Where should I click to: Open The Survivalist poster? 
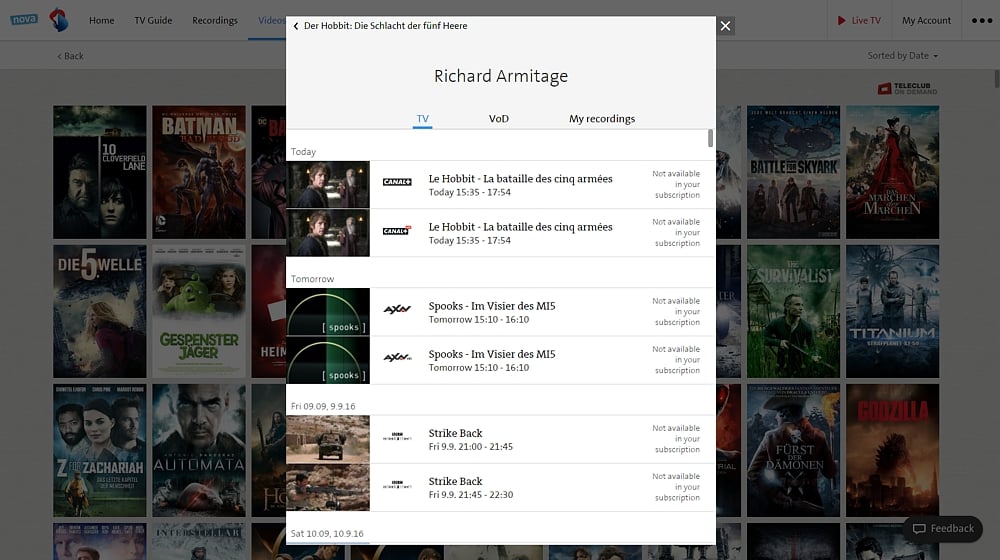tap(793, 311)
